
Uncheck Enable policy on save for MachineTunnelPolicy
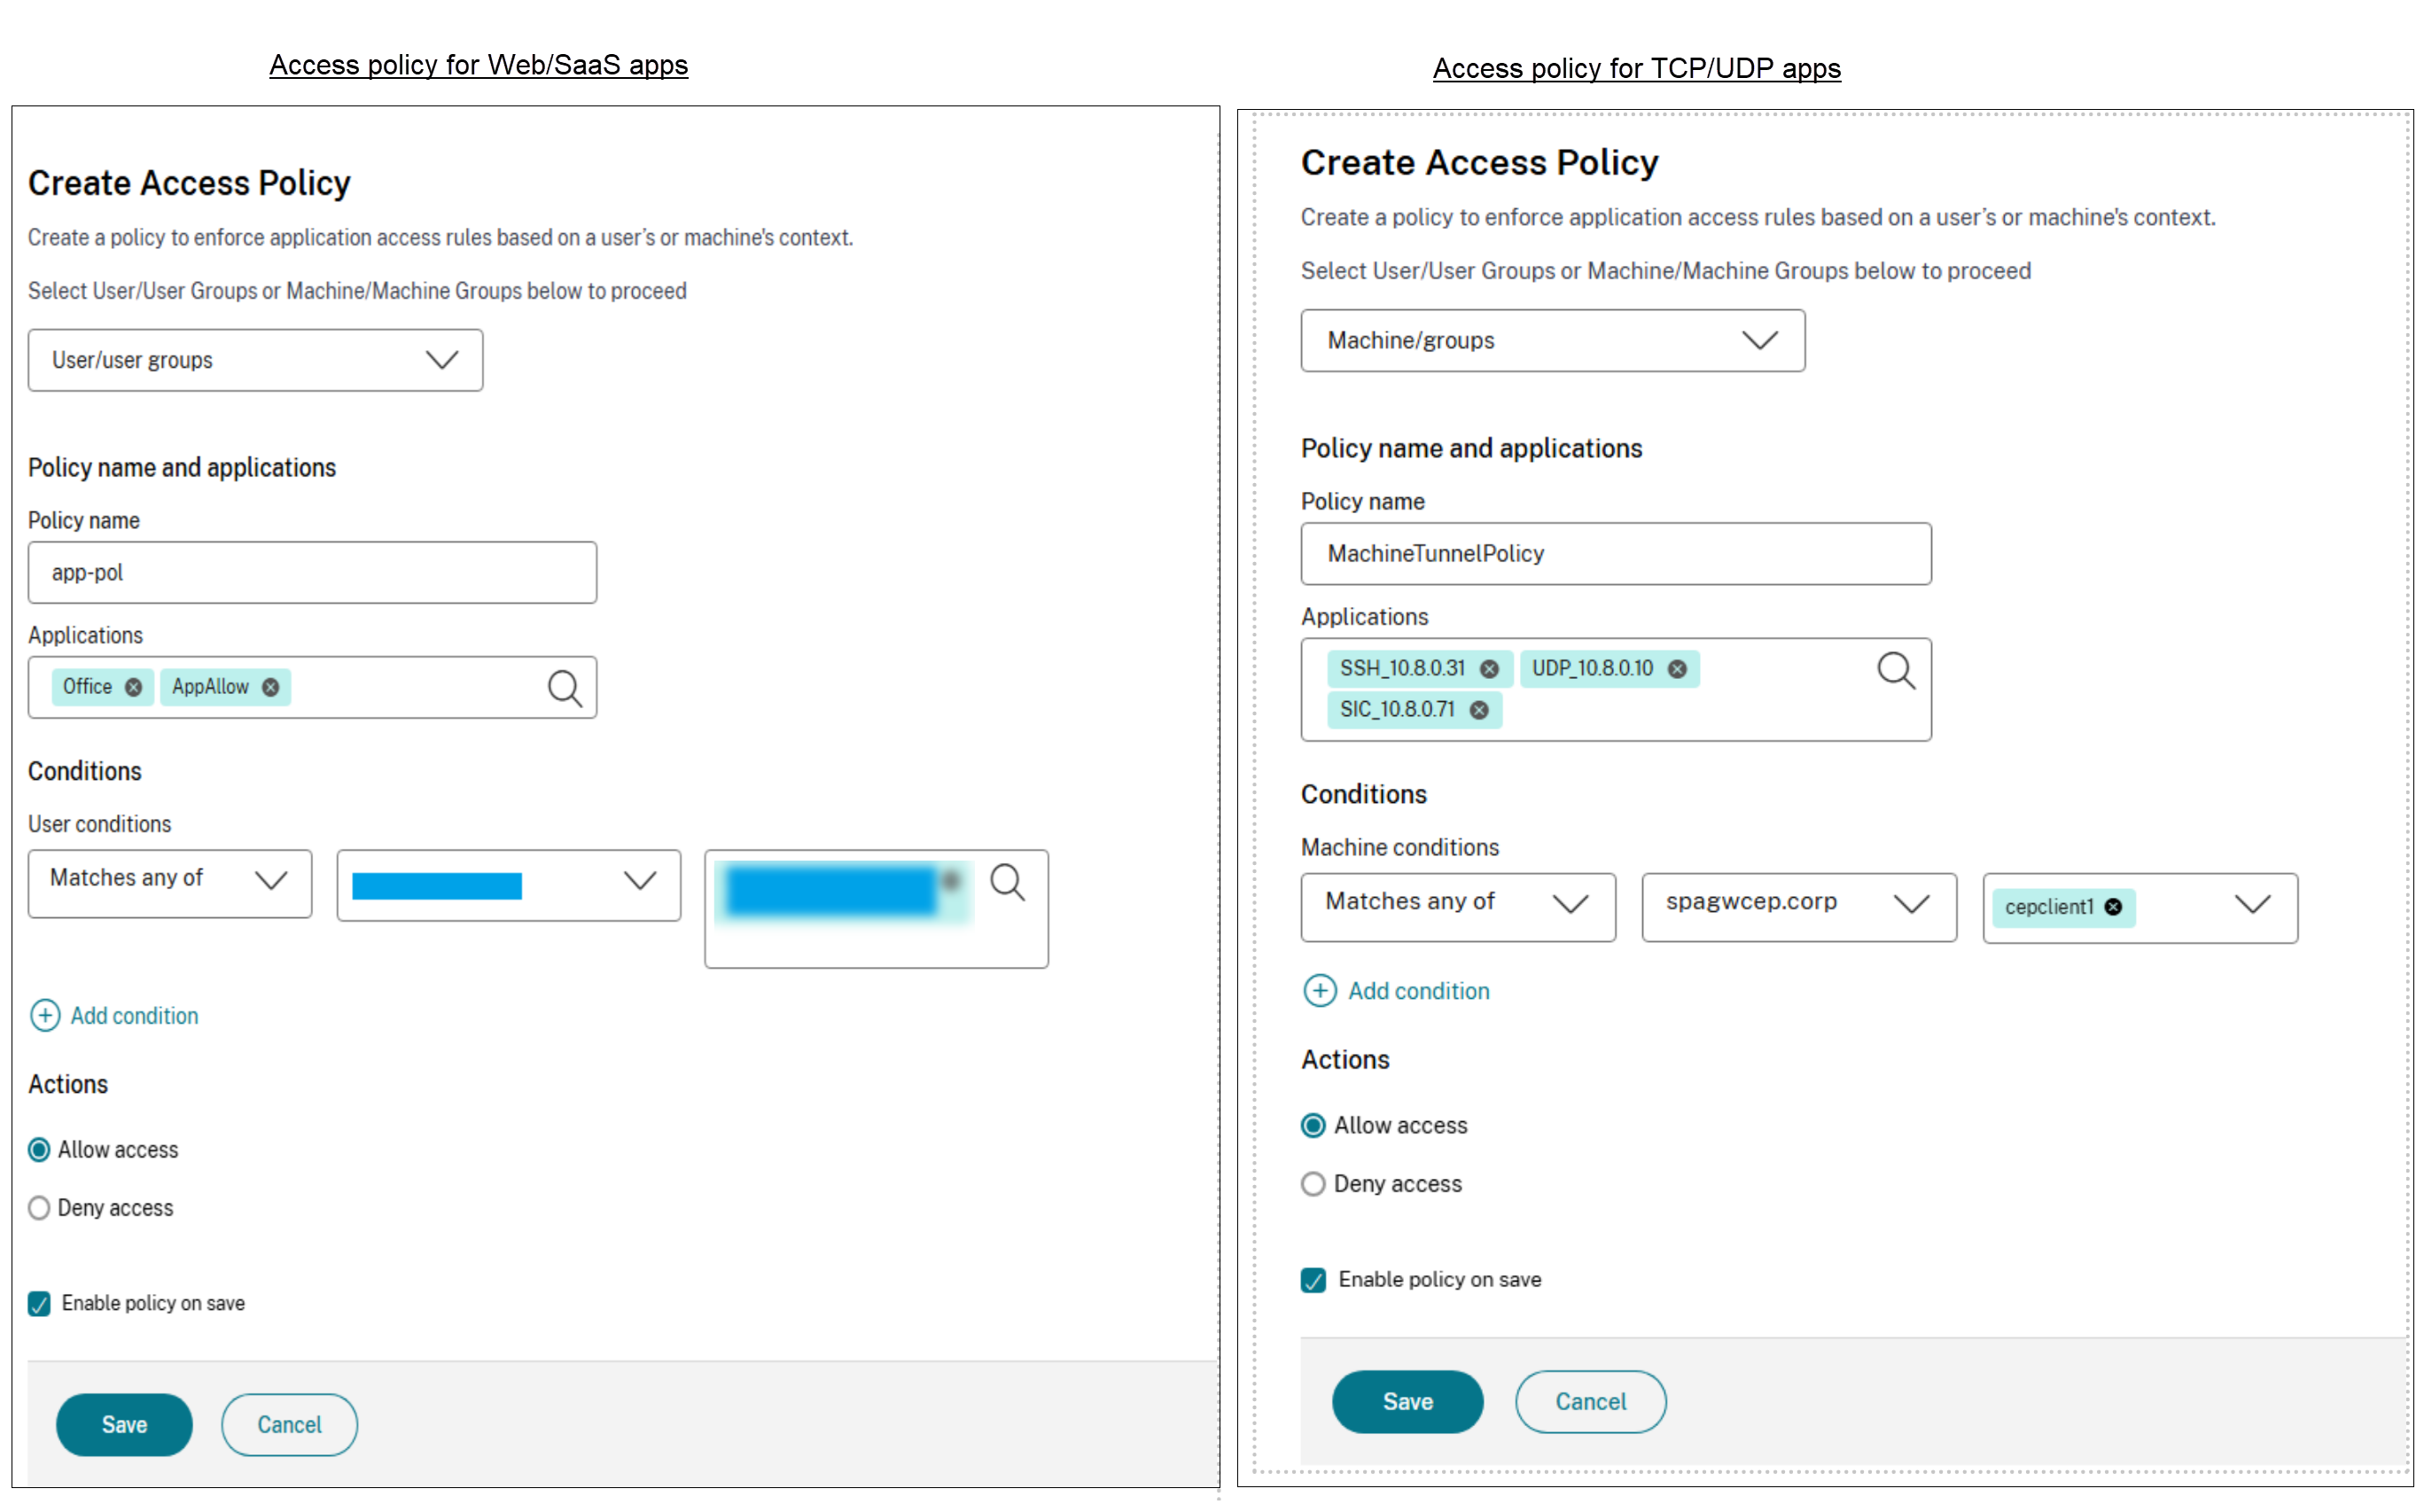click(x=1313, y=1280)
